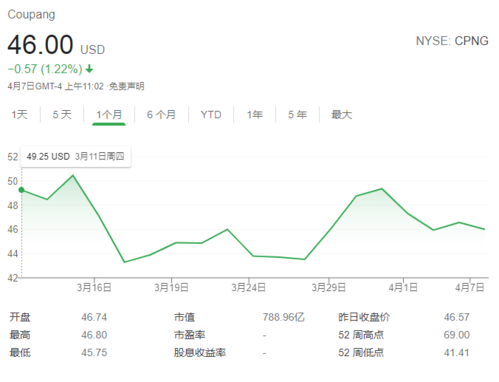Viewport: 499px width, 382px height.
Task: Switch to the YTD range tab
Action: [x=211, y=115]
